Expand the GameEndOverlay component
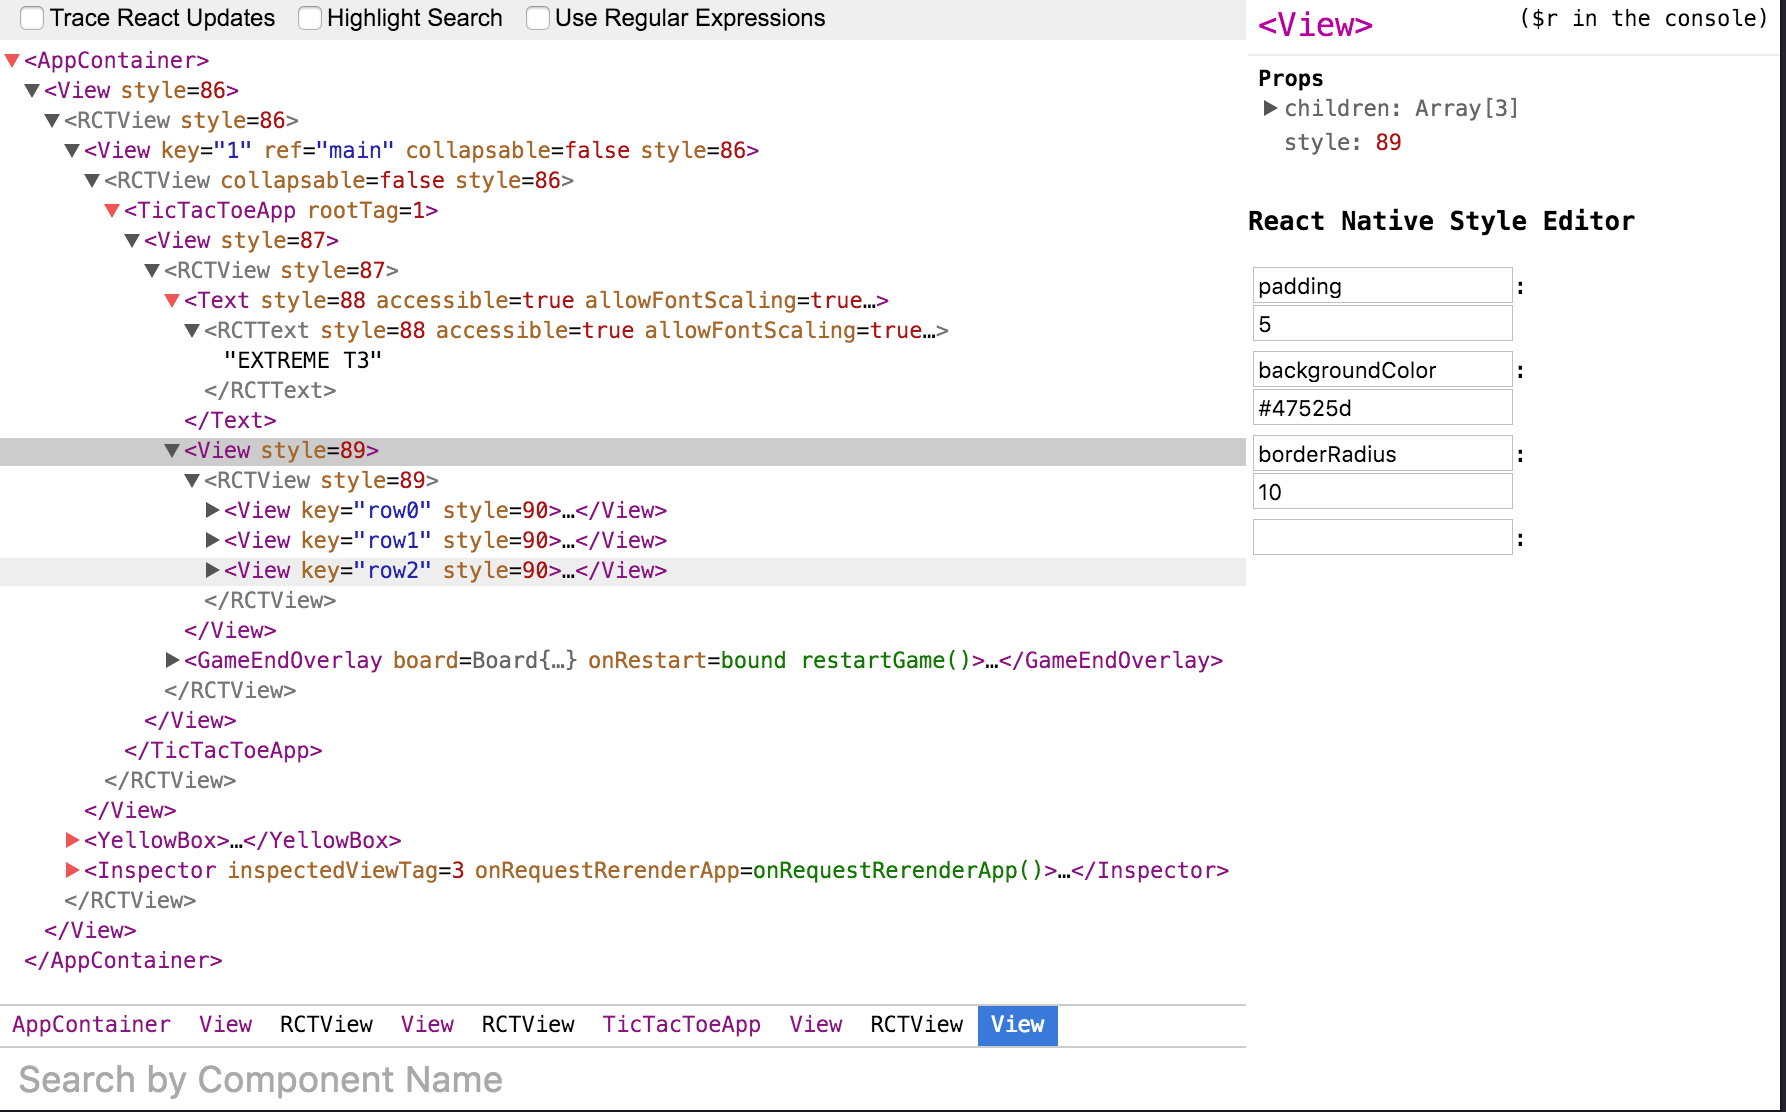Screen dimensions: 1786x1112 click(x=172, y=660)
